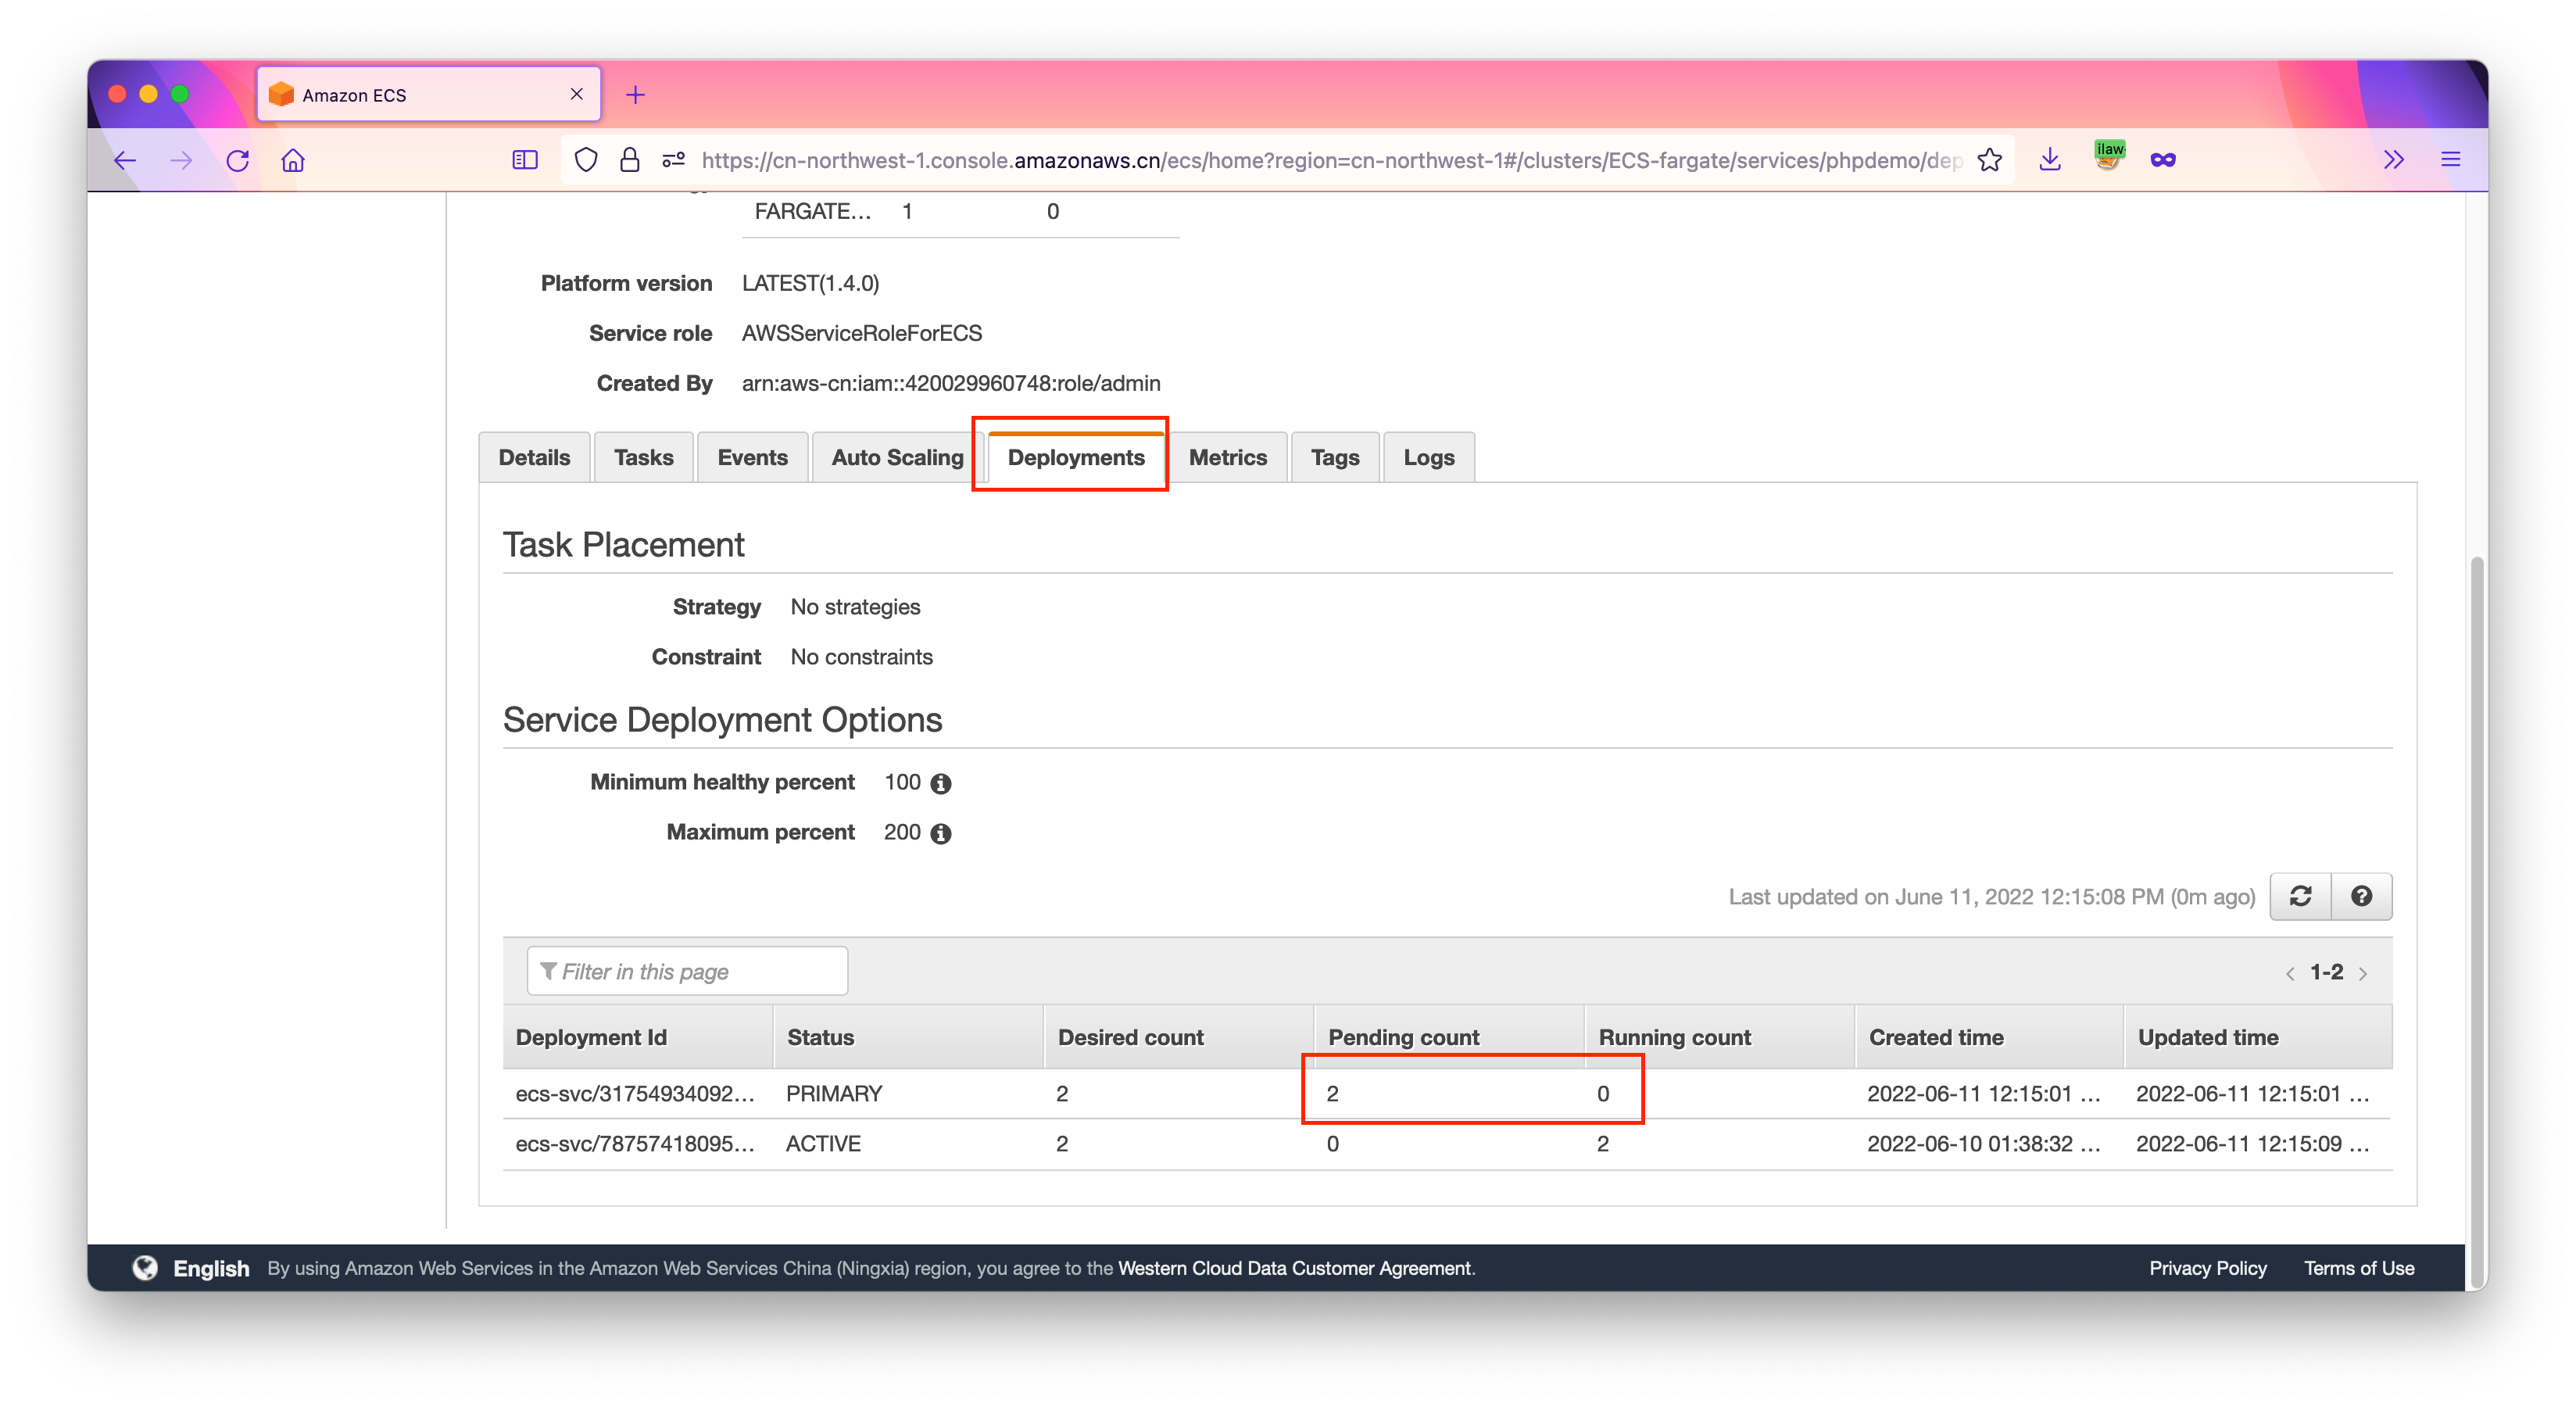Click the ACTIVE status cell
The width and height of the screenshot is (2576, 1407).
[x=823, y=1144]
